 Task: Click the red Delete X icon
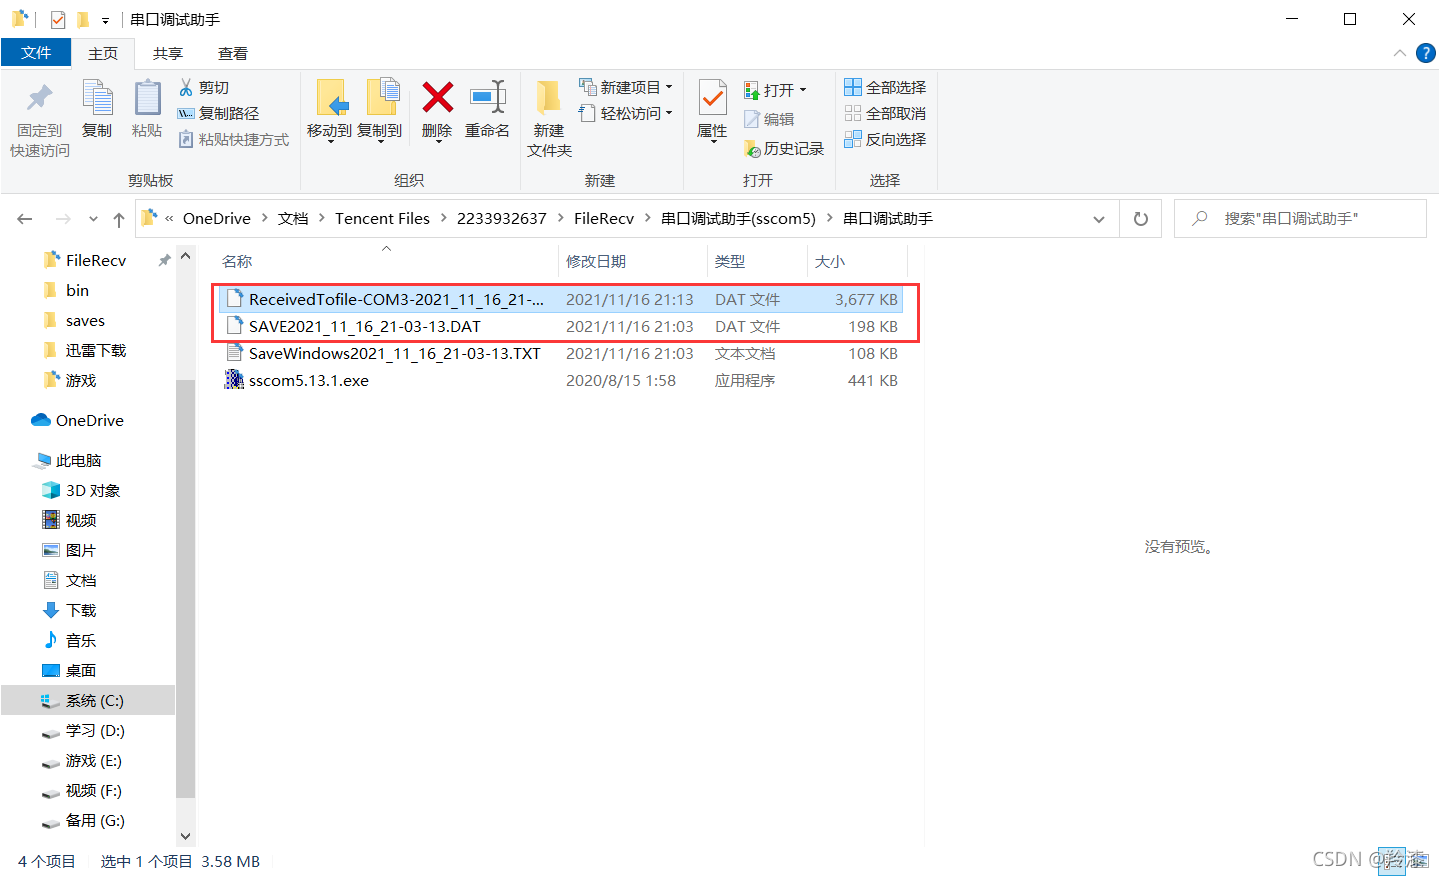pos(438,97)
